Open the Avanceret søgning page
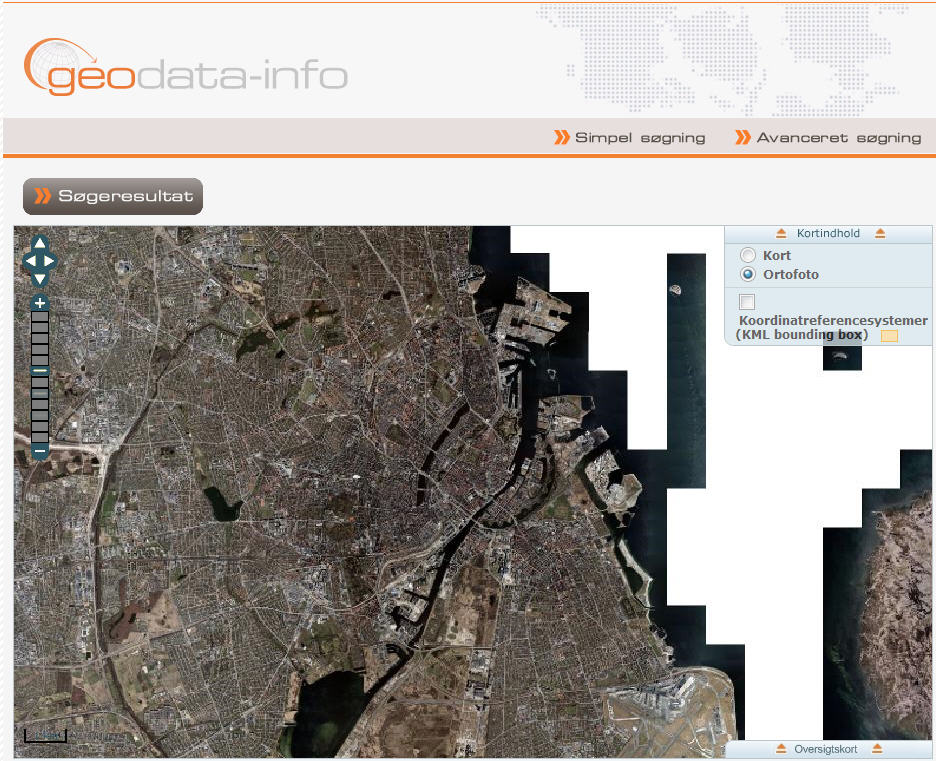This screenshot has height=761, width=936. [x=838, y=138]
